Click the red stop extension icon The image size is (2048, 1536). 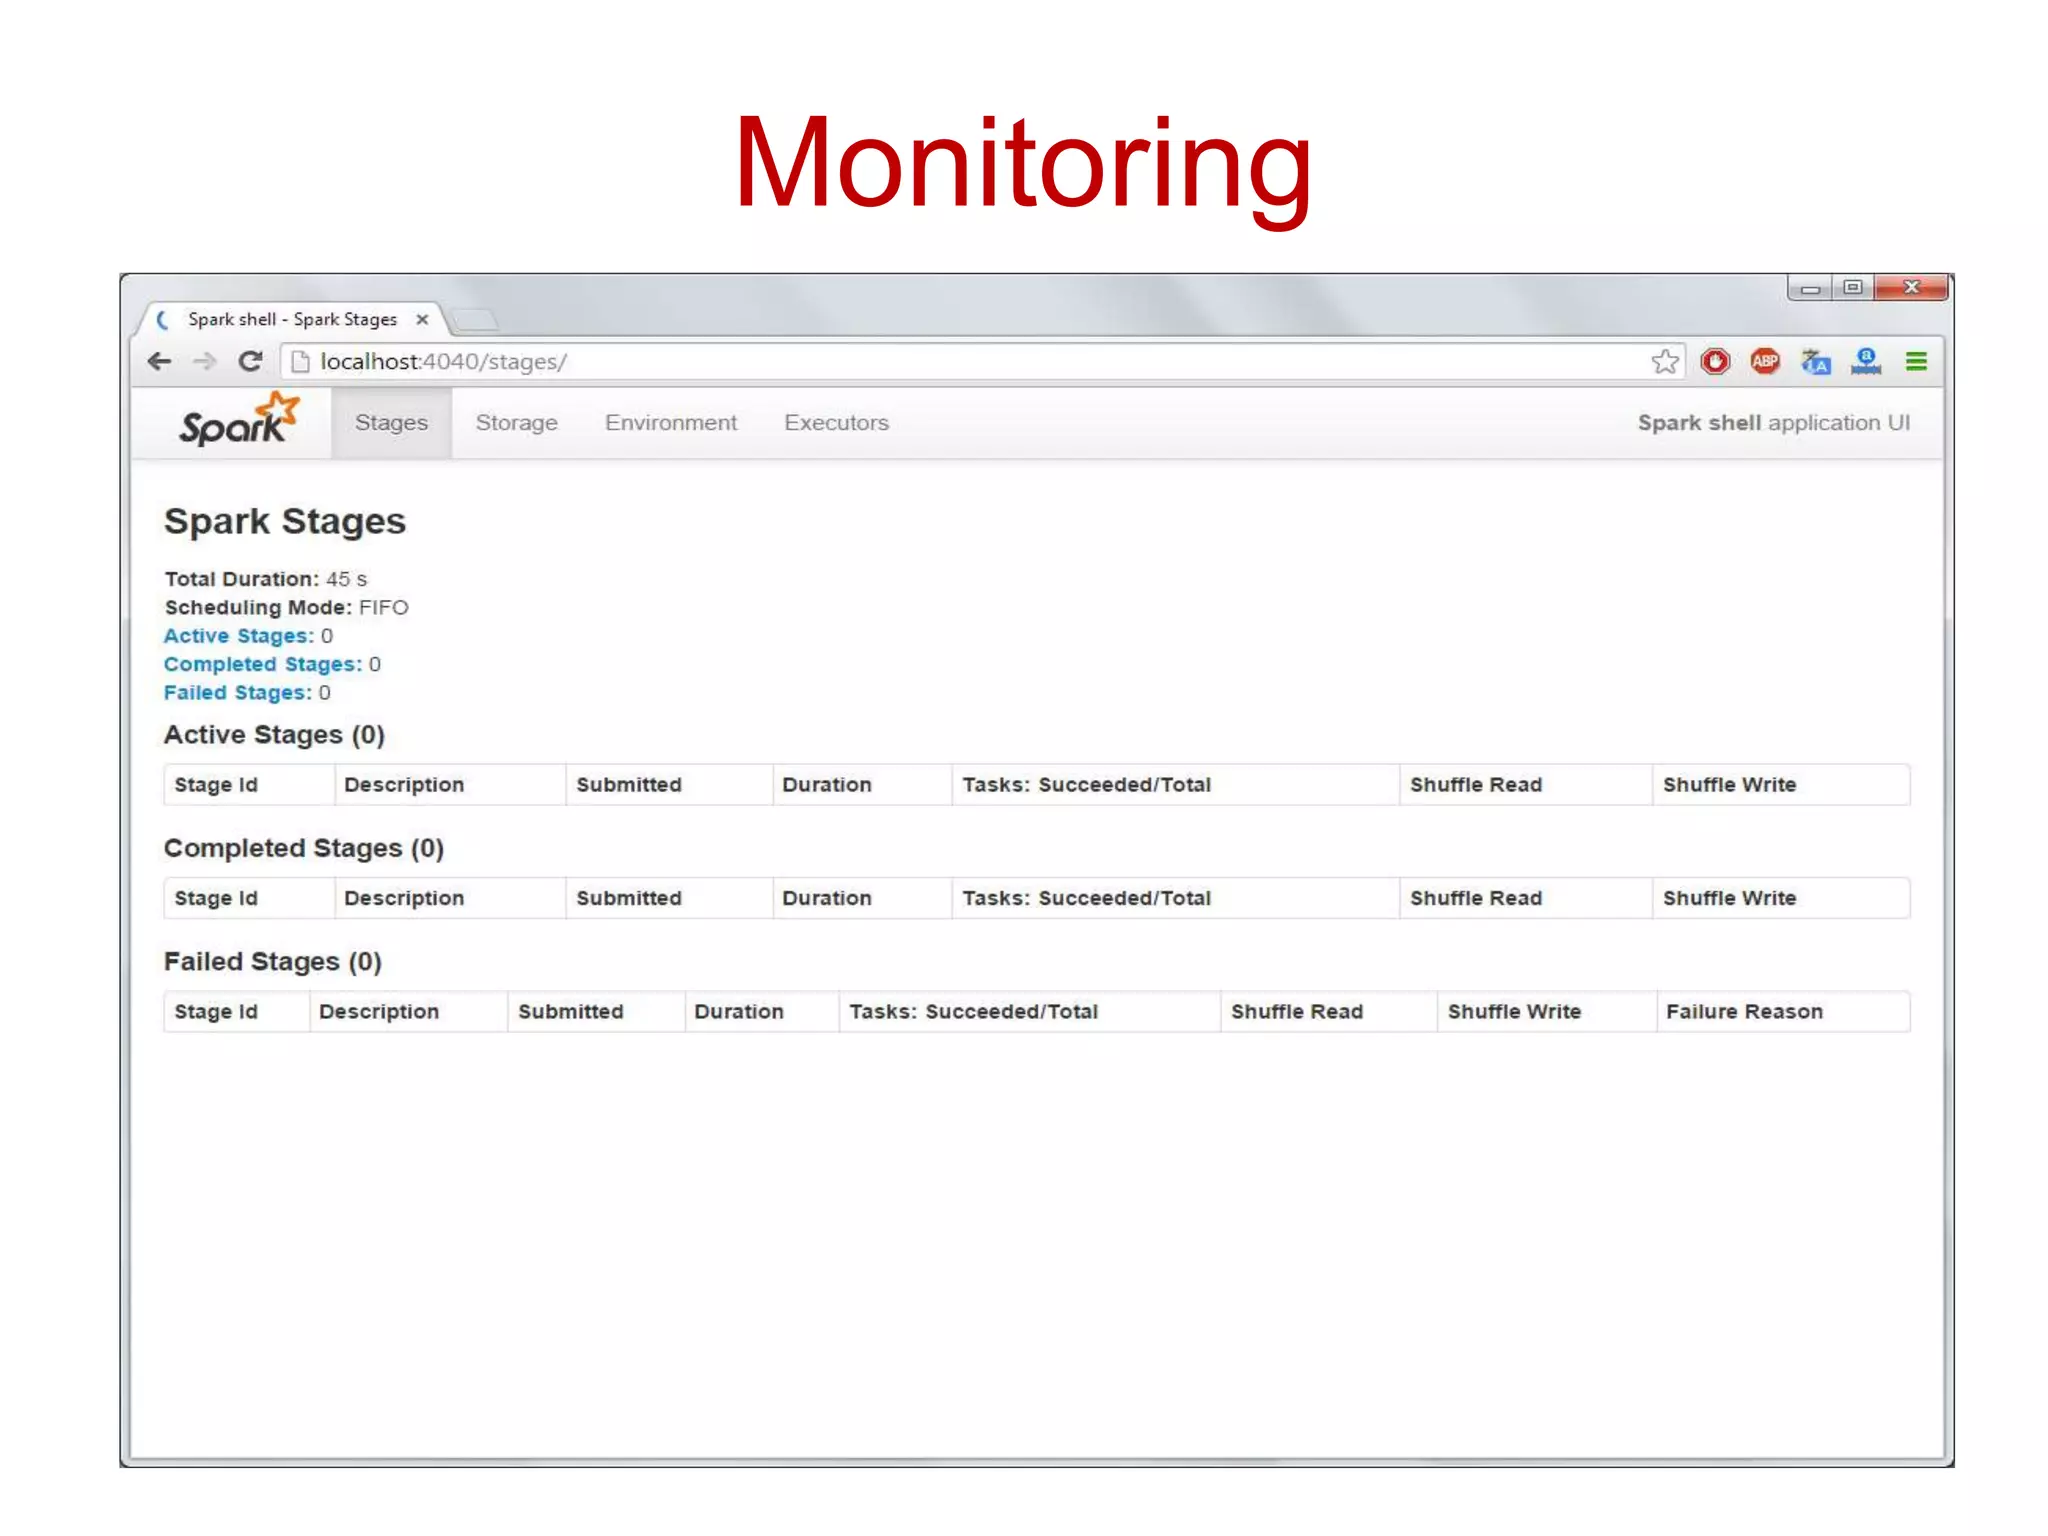(x=1715, y=361)
